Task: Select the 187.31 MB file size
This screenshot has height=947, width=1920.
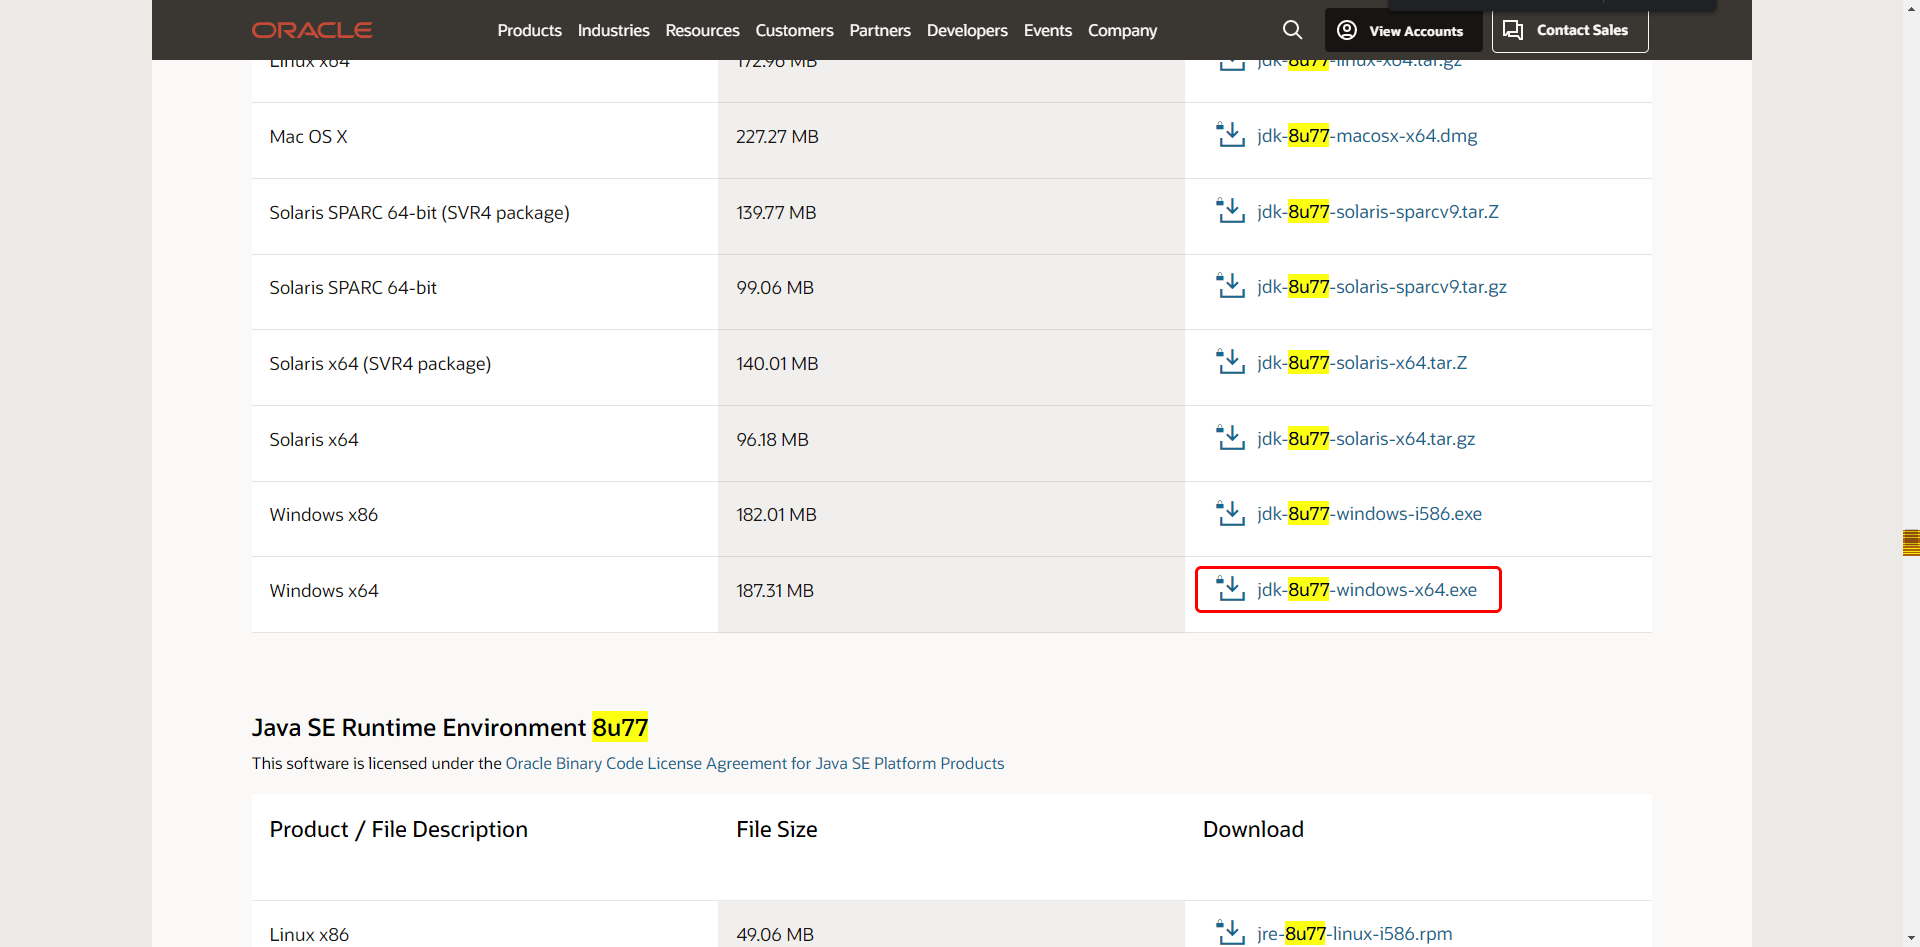Action: click(x=775, y=590)
